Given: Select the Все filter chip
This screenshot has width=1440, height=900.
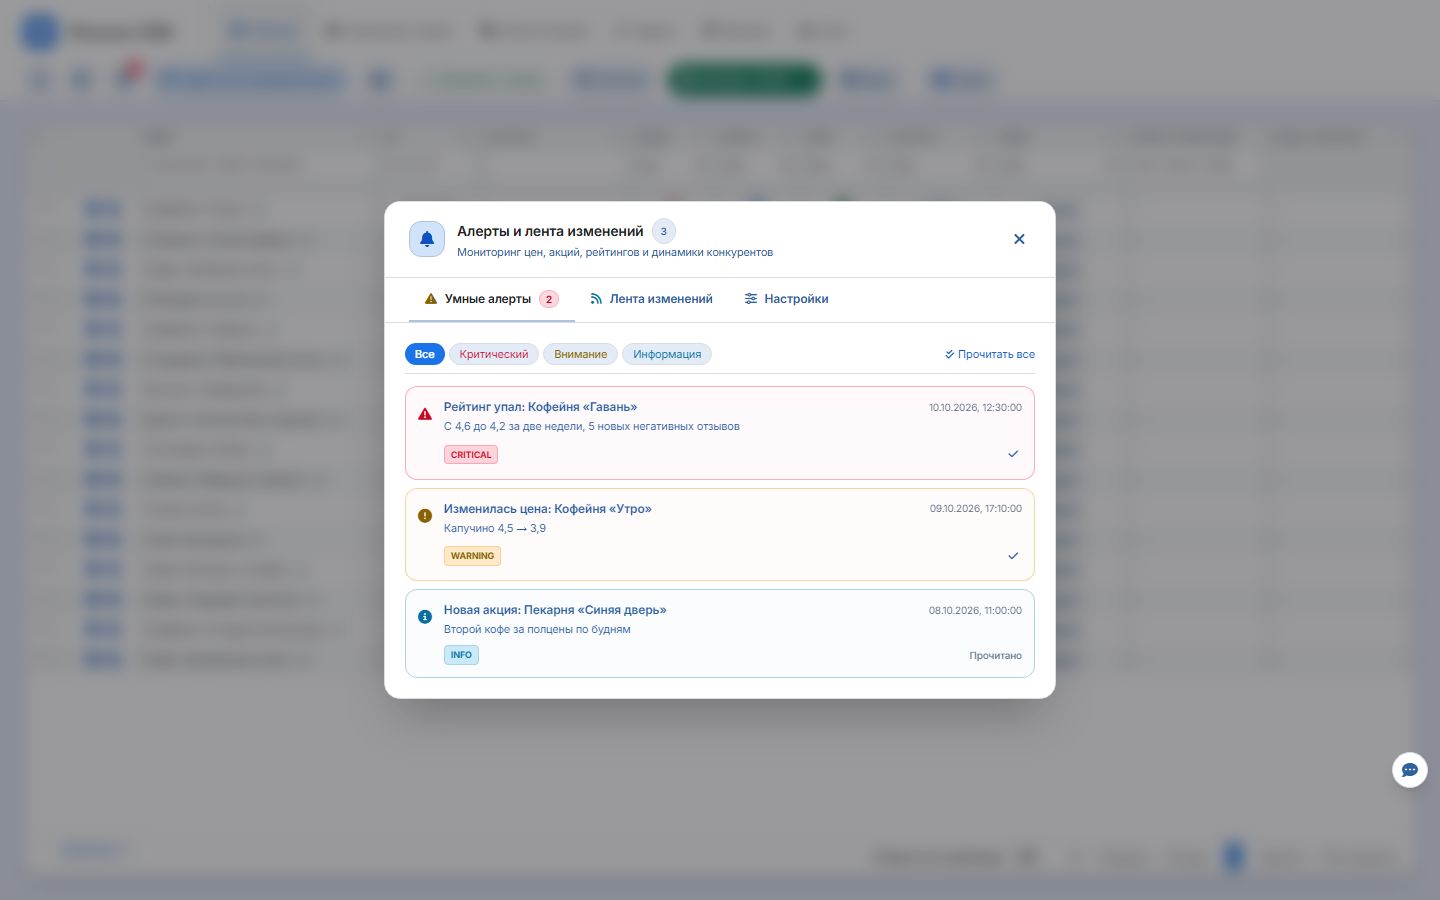Looking at the screenshot, I should click(425, 354).
